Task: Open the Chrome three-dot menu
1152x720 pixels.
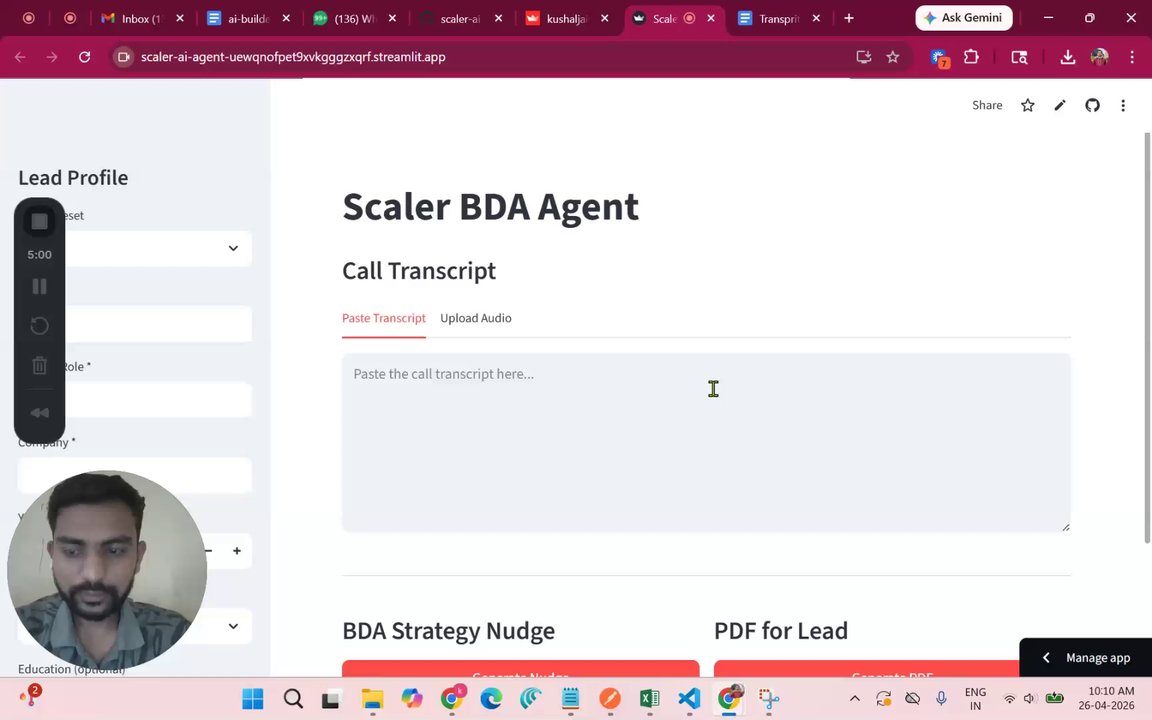Action: (1131, 57)
